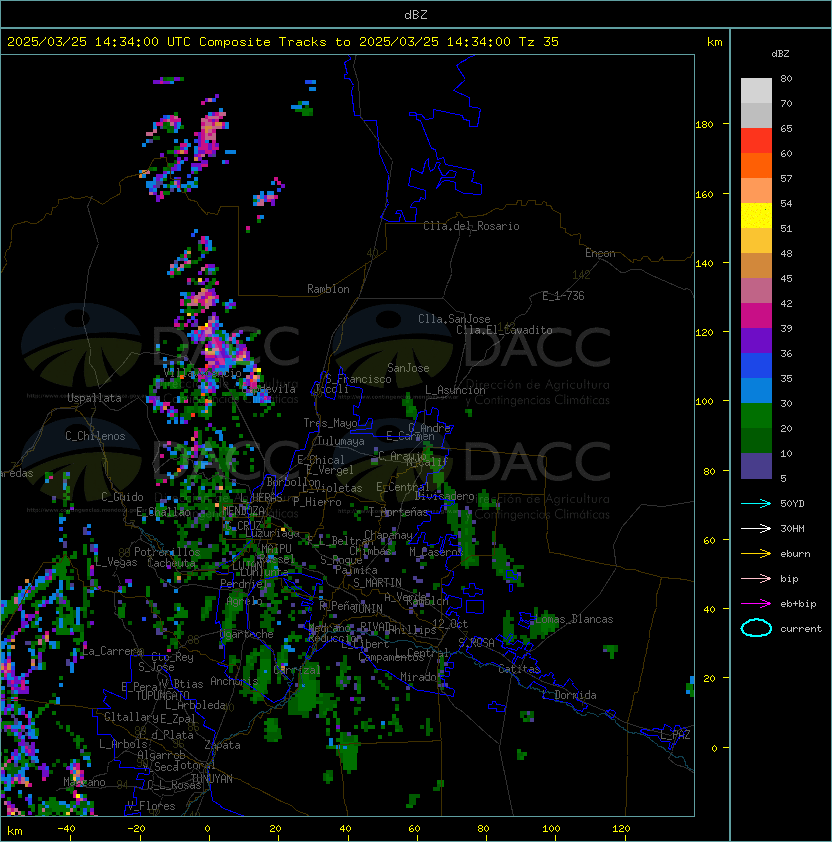Viewport: 832px width, 842px height.
Task: Click the 'Tz 35' threshold value in header
Action: 539,42
